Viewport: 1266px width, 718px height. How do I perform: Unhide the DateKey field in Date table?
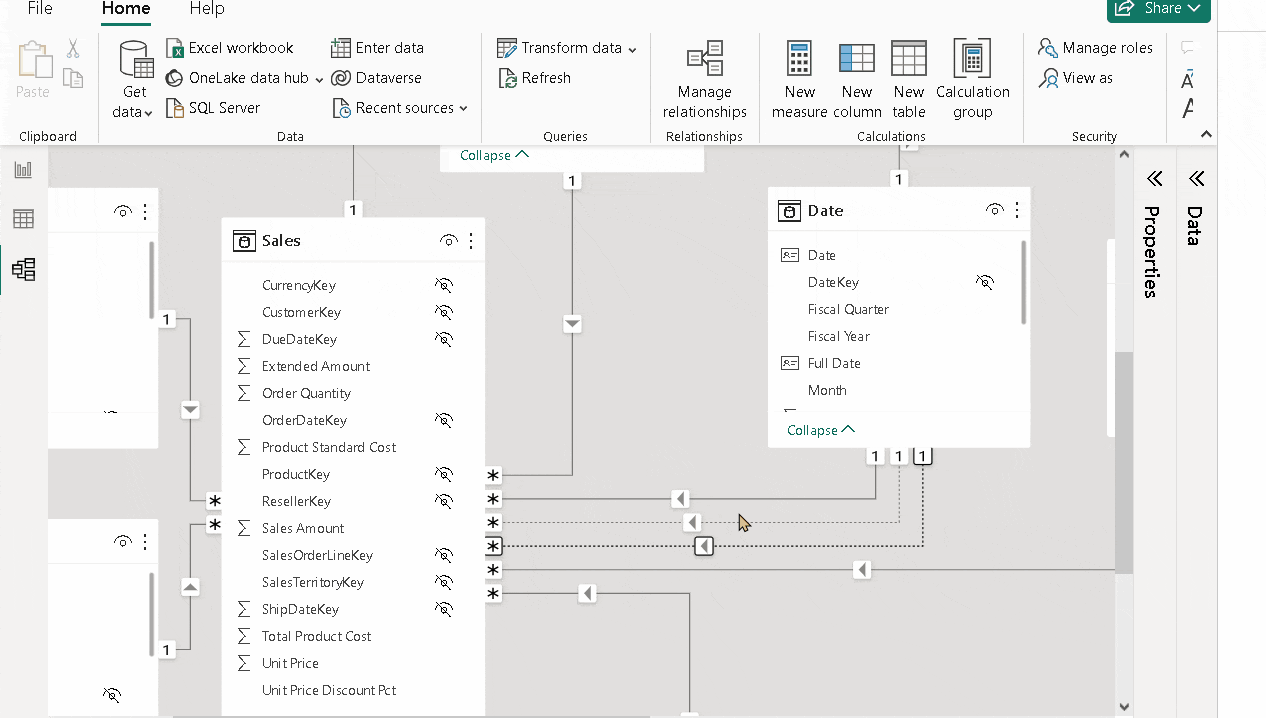[x=985, y=282]
